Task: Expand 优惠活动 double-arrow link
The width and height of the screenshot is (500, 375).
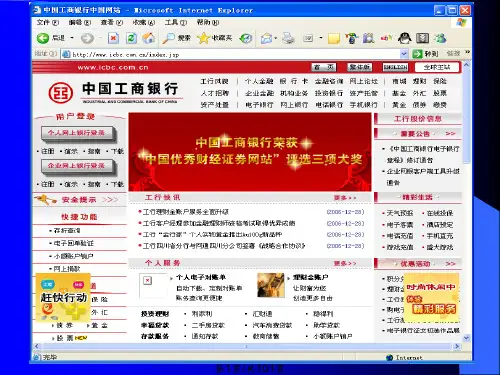Action: (450, 264)
